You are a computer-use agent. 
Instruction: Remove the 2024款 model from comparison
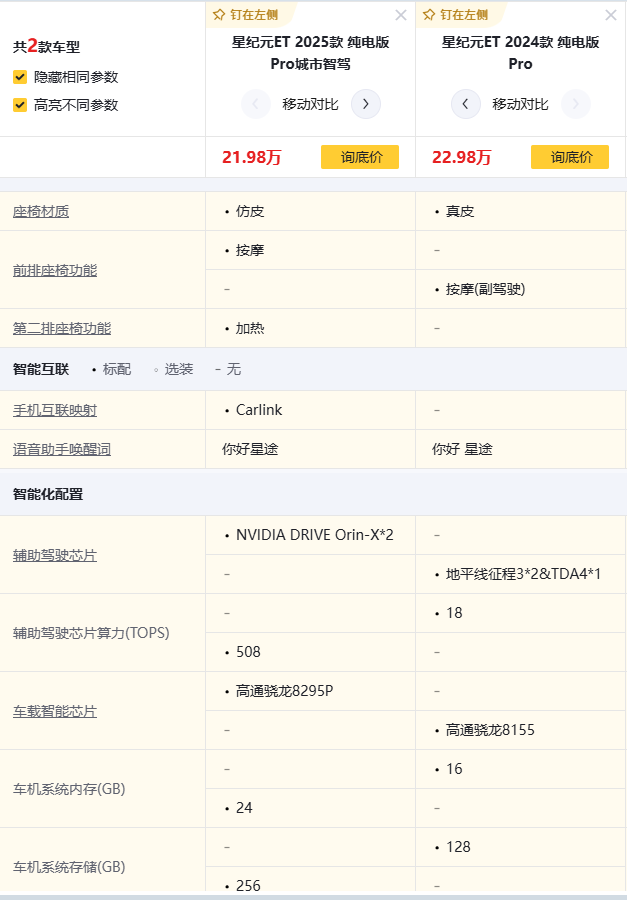coord(611,15)
